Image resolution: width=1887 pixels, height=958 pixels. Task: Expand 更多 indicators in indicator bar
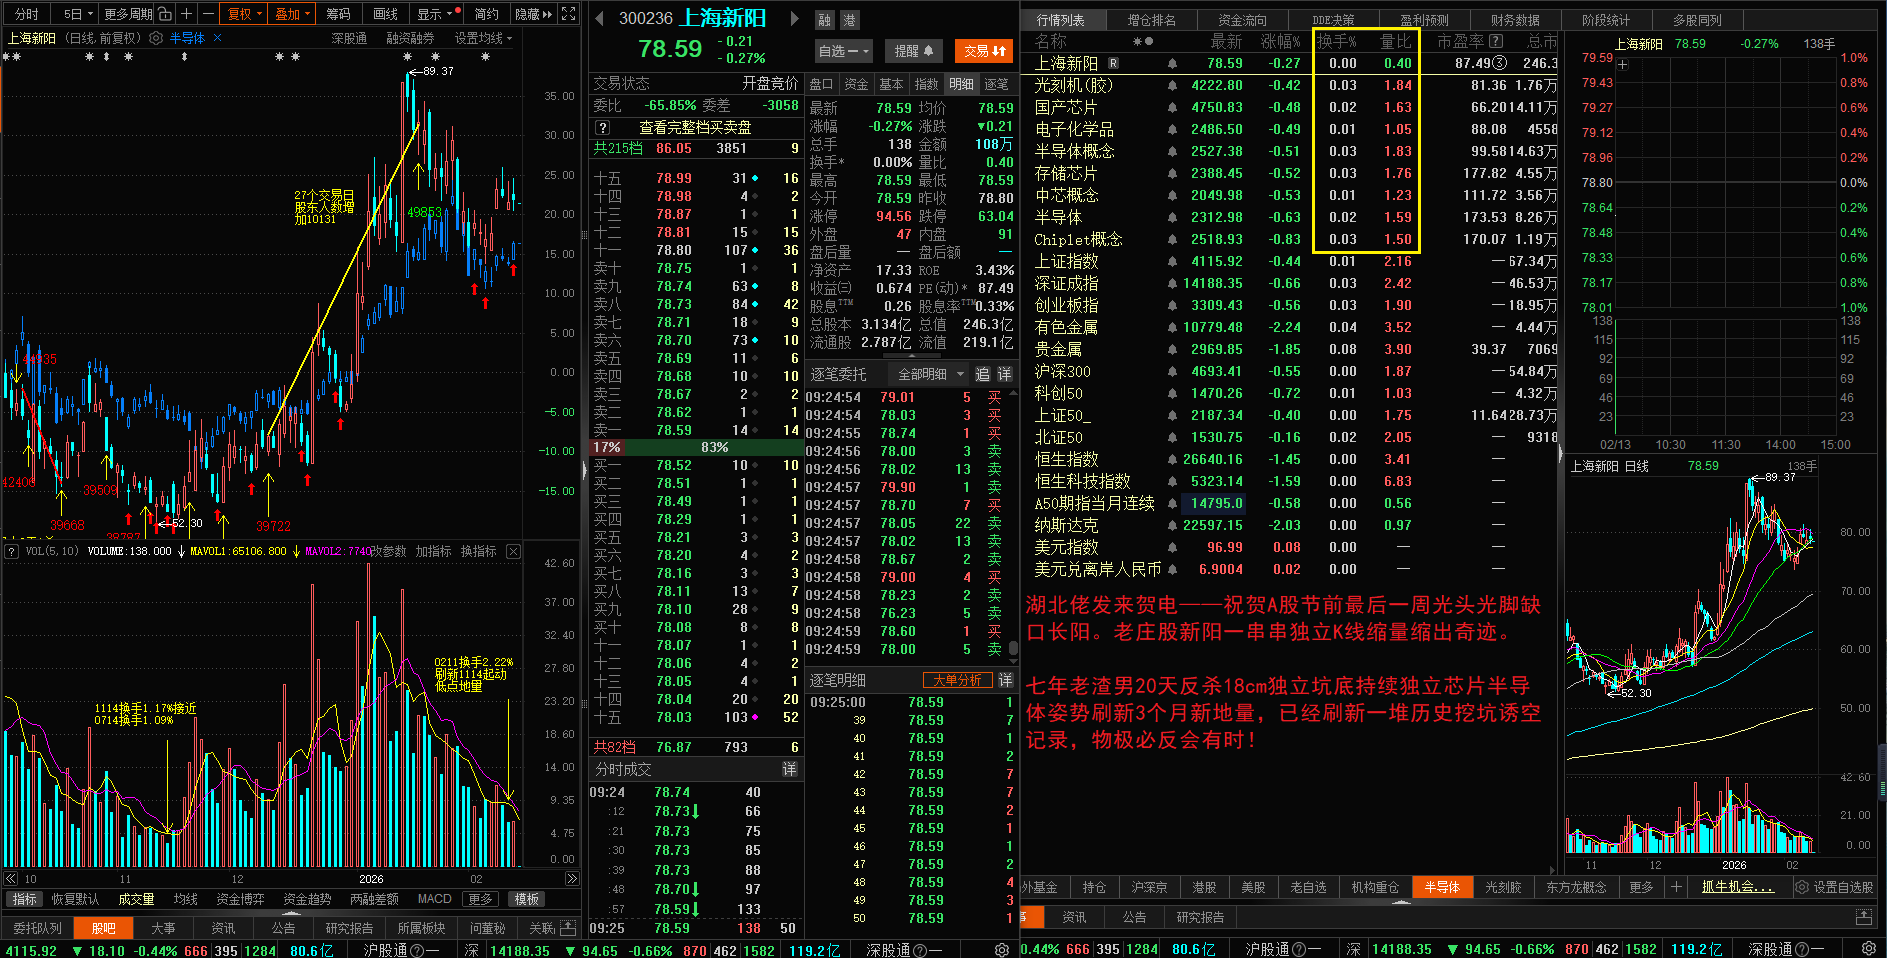pos(481,899)
